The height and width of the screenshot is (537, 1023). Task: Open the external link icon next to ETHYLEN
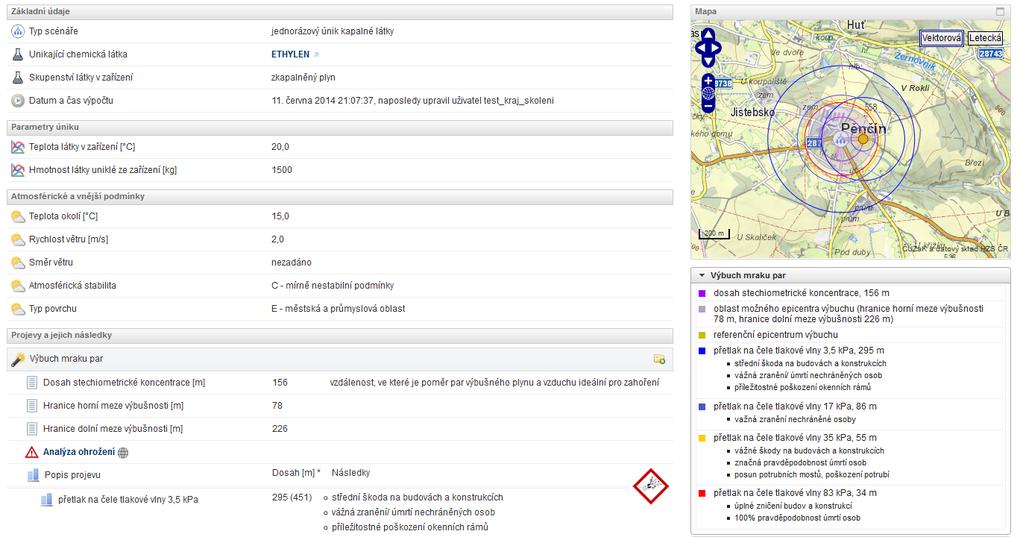point(316,55)
